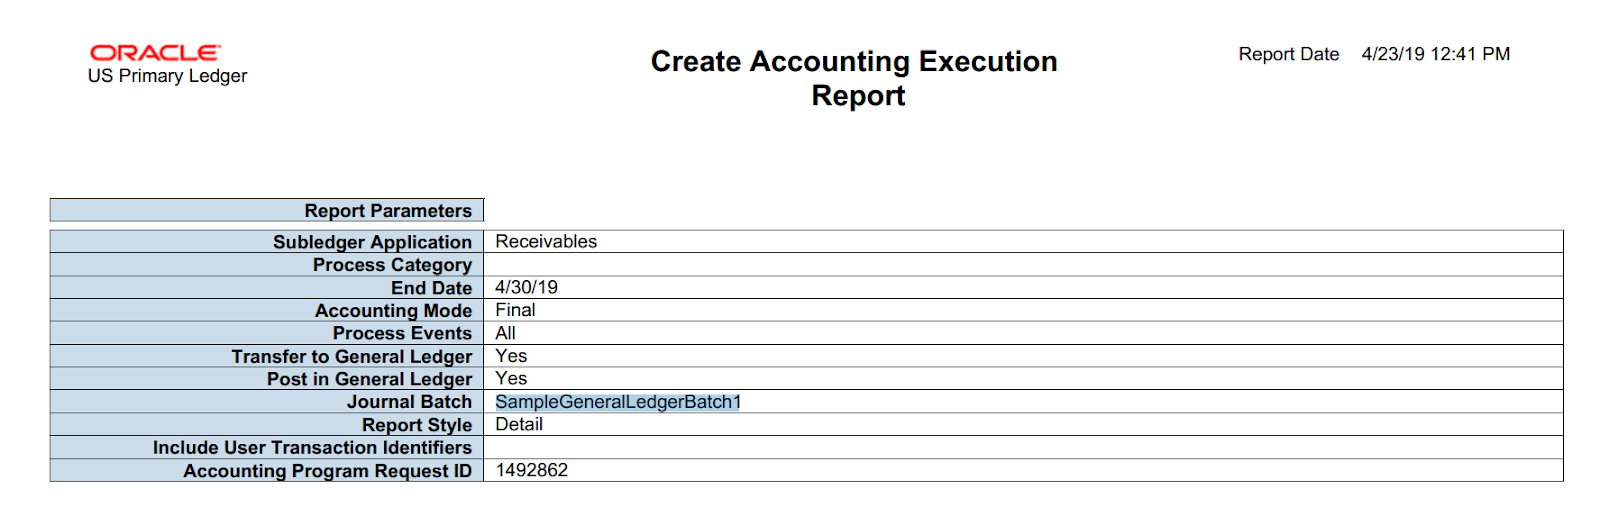Click the 4/23/19 12:41 PM timestamp

pos(1435,54)
